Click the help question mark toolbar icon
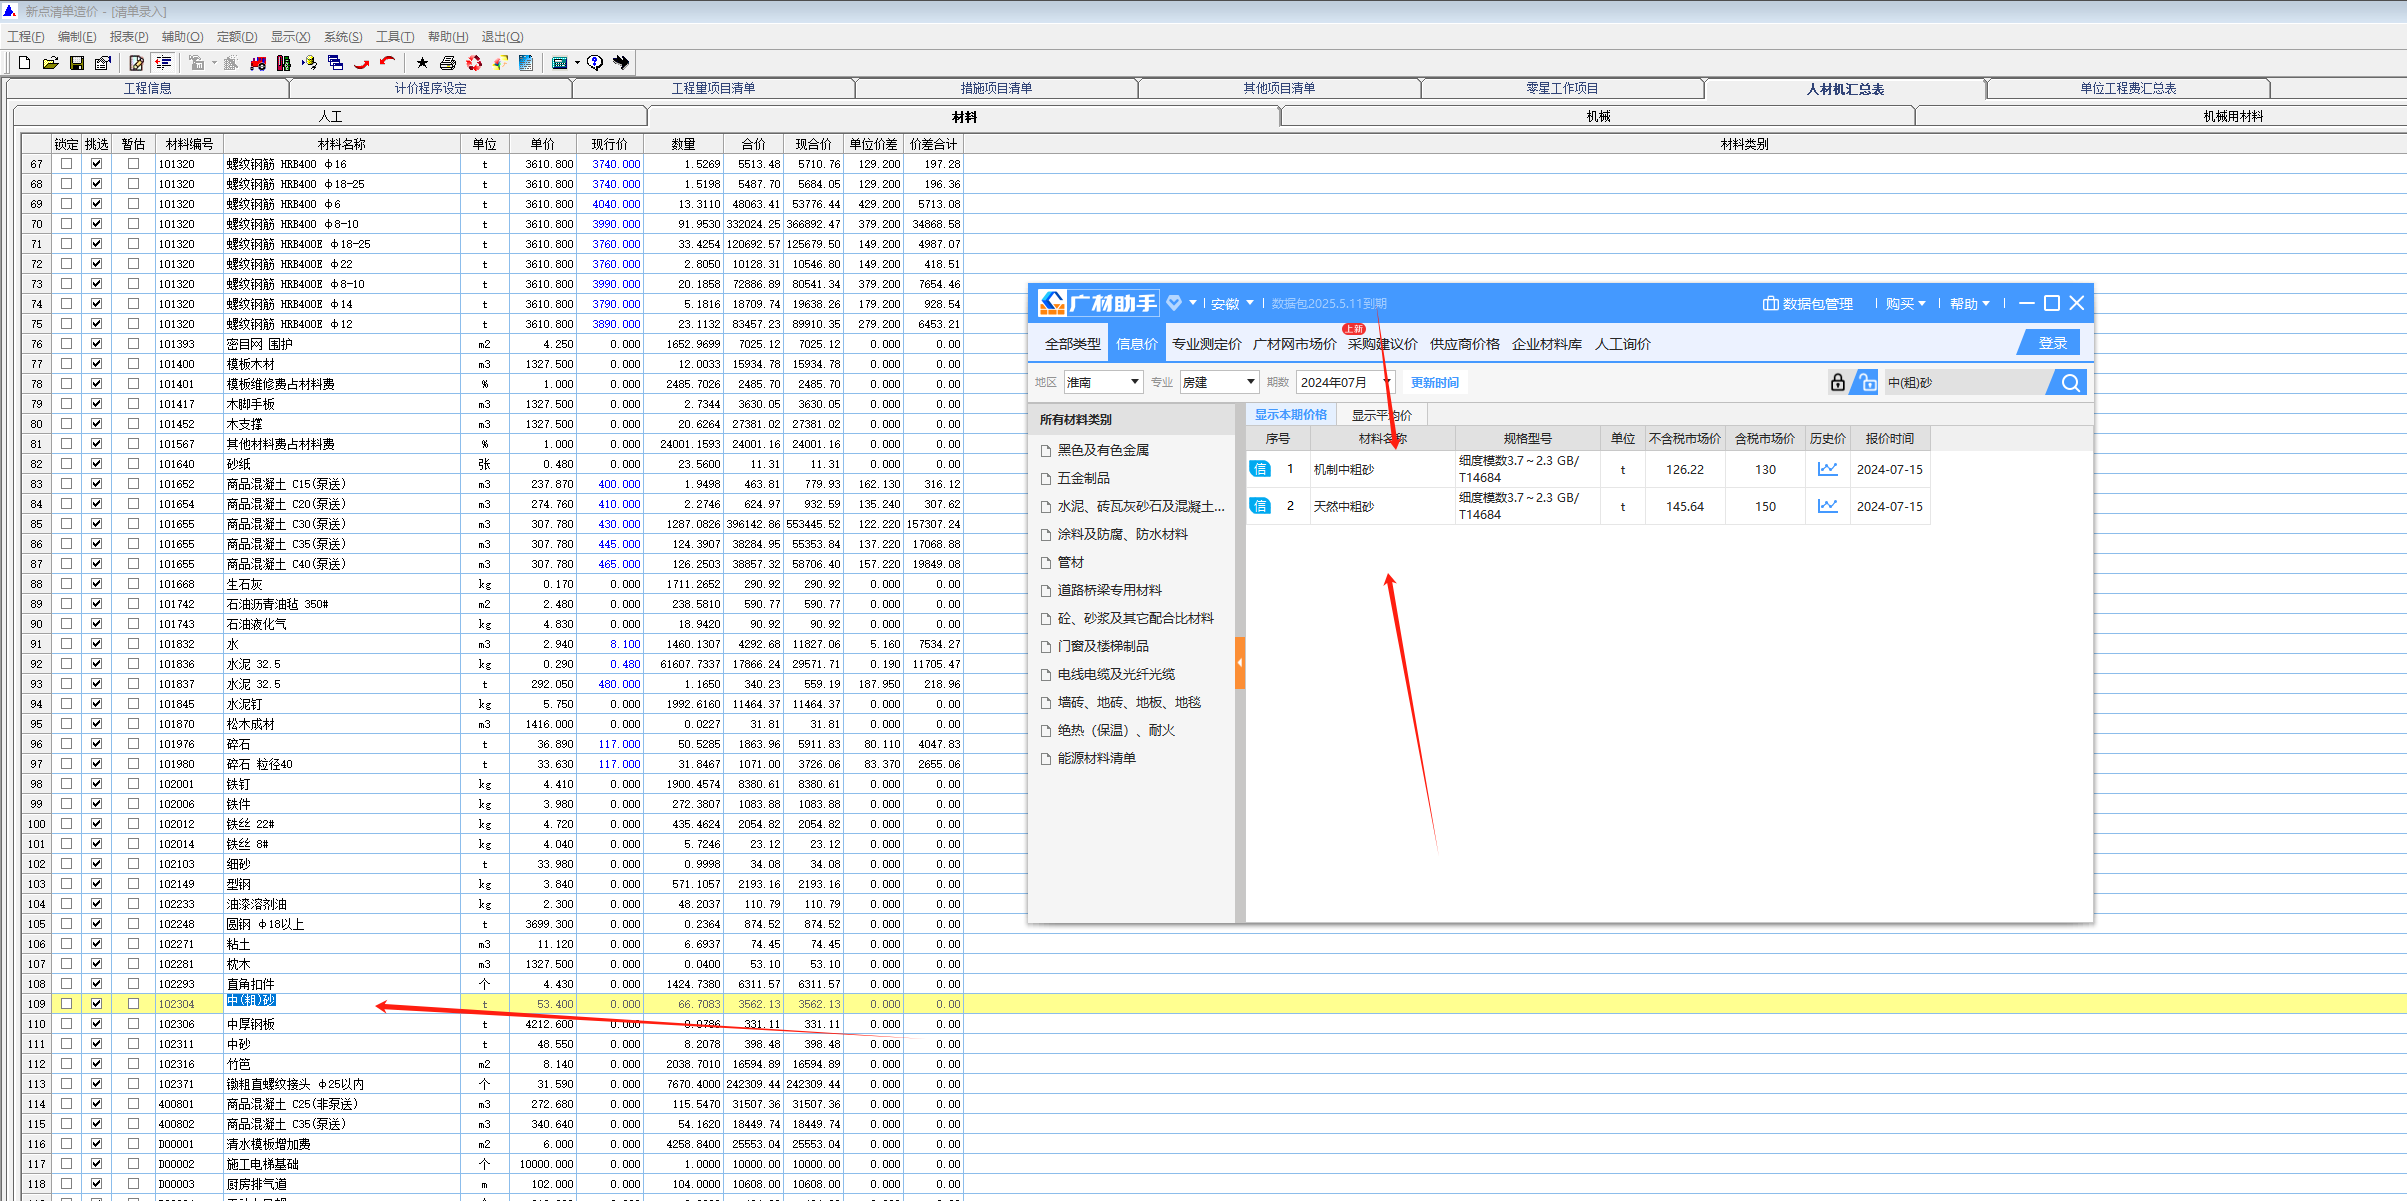 595,63
